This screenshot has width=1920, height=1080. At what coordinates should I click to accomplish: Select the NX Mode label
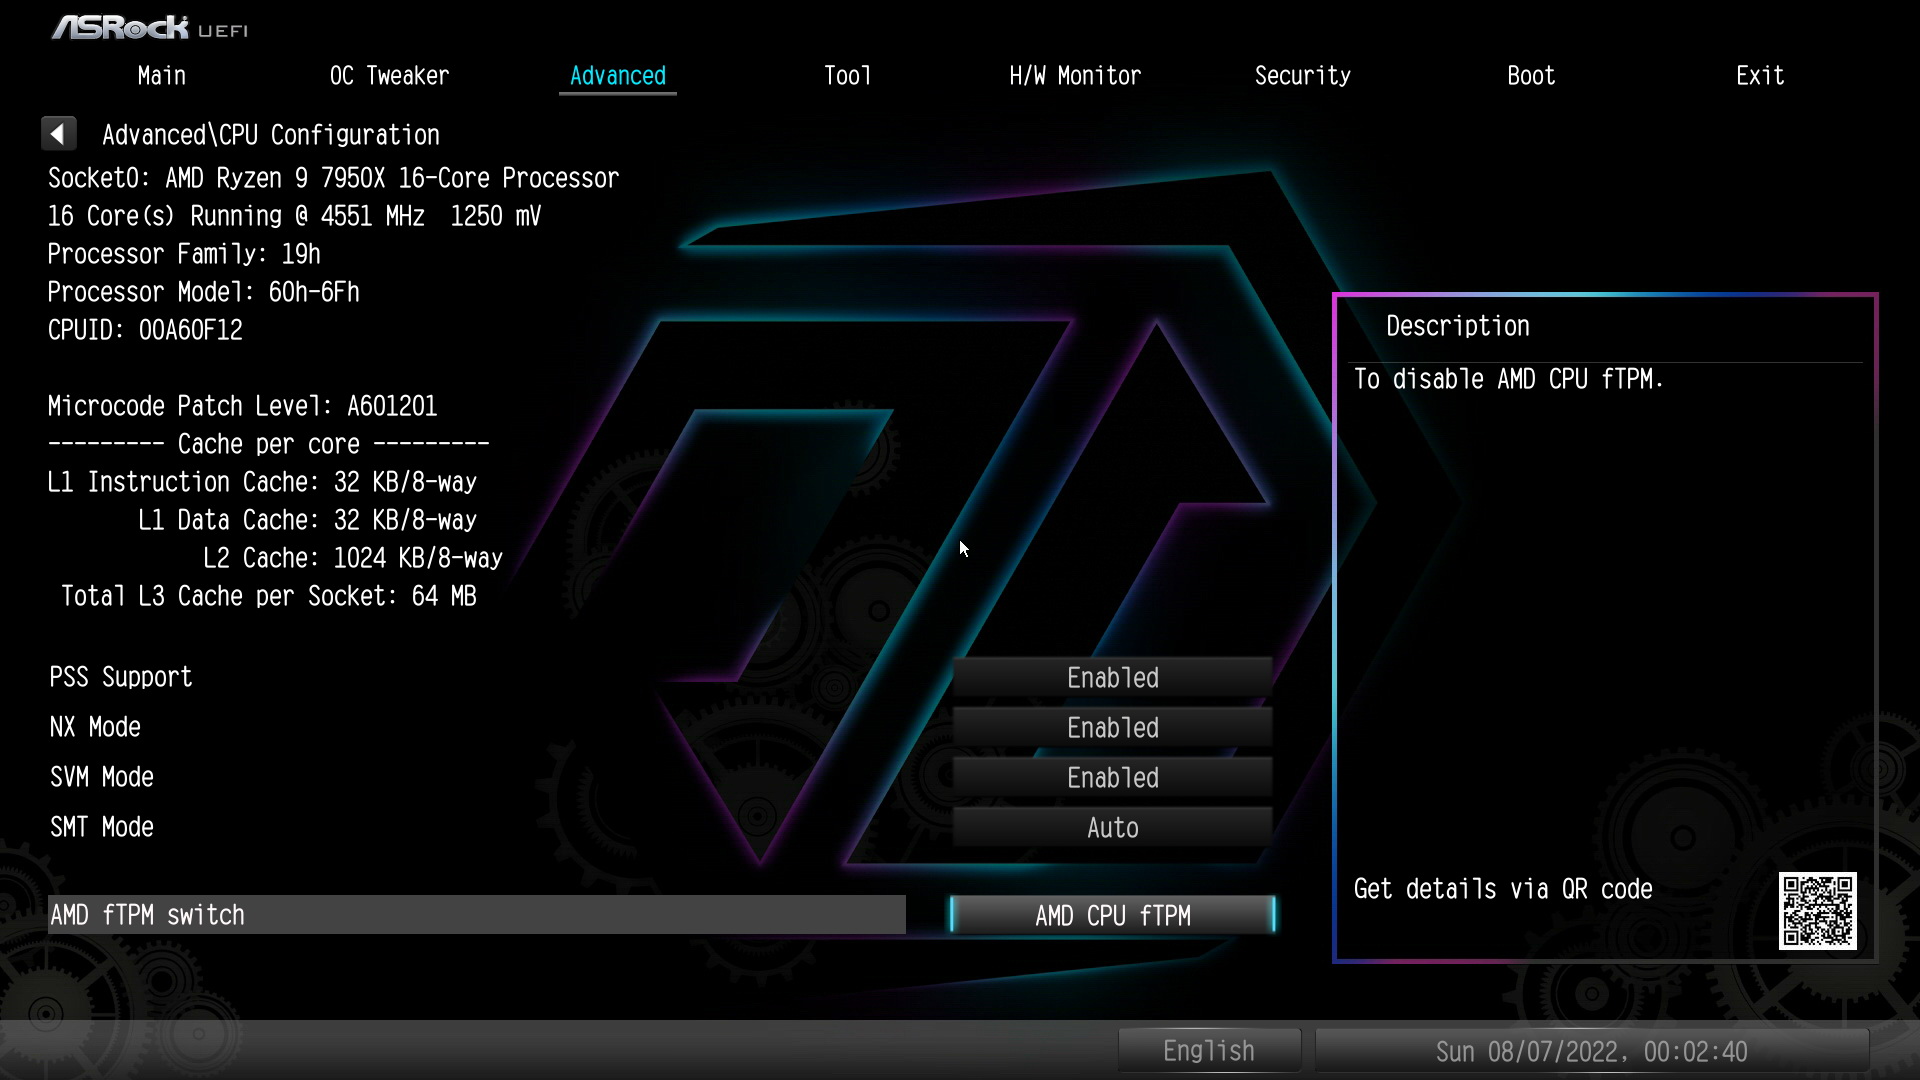click(x=95, y=727)
